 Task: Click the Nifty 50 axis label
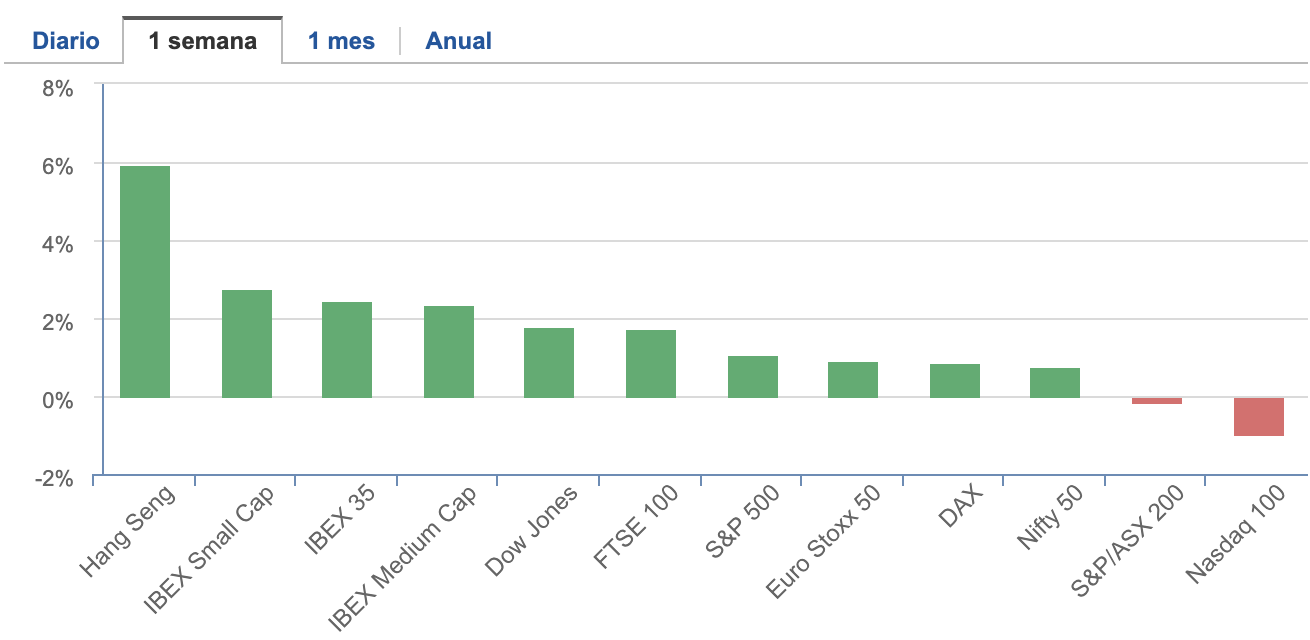point(1050,517)
